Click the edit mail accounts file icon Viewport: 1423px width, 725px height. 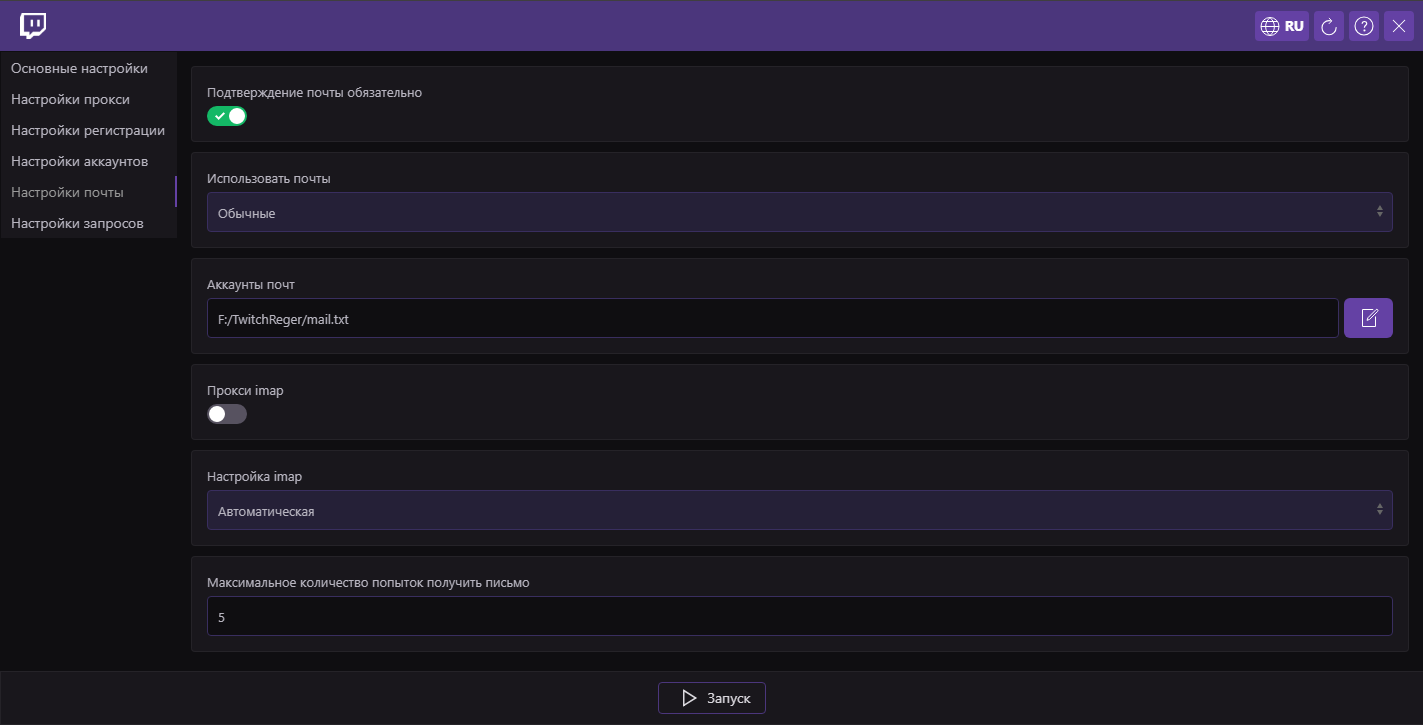click(1368, 318)
